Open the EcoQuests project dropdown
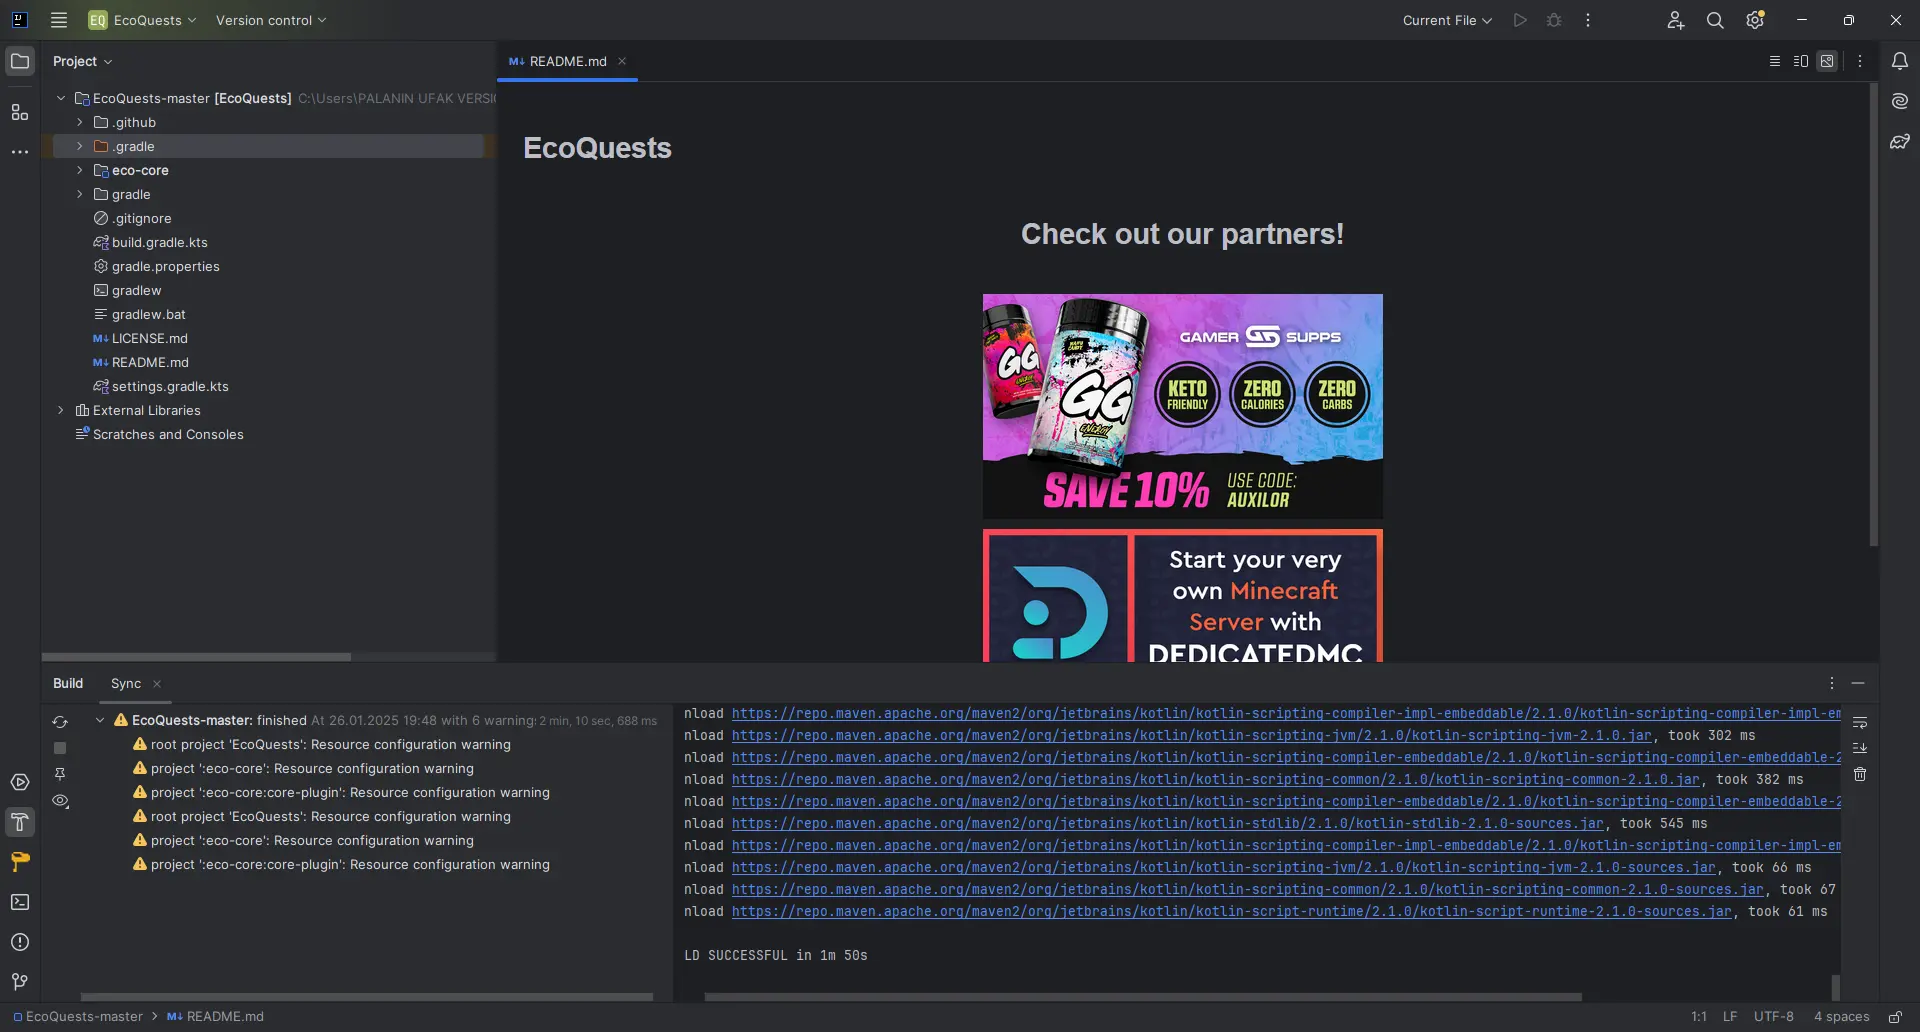The image size is (1920, 1032). 143,20
